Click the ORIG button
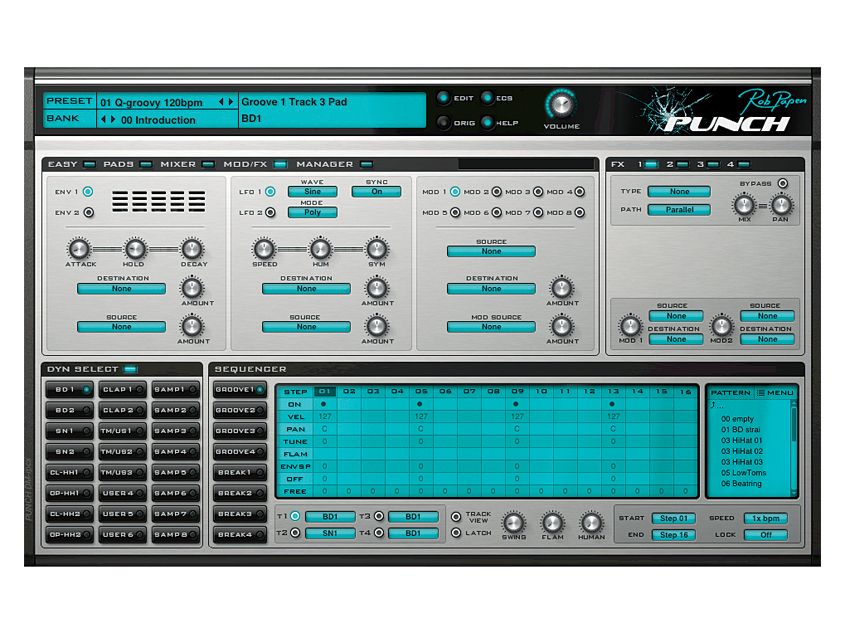 [443, 123]
